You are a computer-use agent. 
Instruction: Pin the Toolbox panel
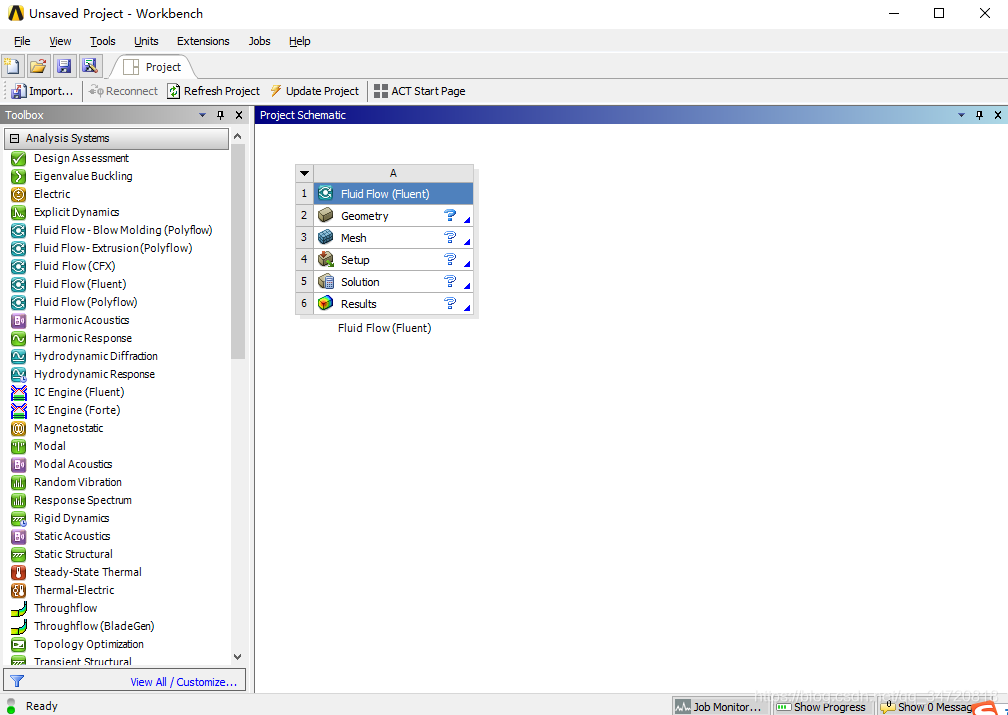tap(220, 115)
